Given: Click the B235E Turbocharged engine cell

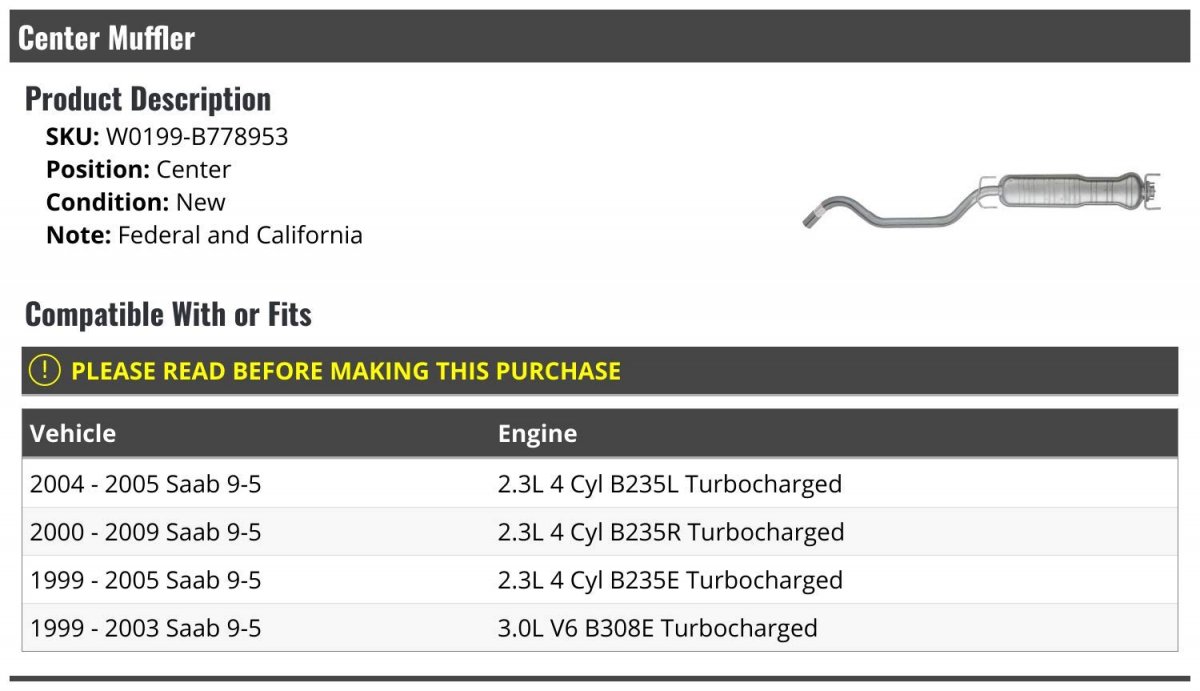Looking at the screenshot, I should [x=670, y=580].
